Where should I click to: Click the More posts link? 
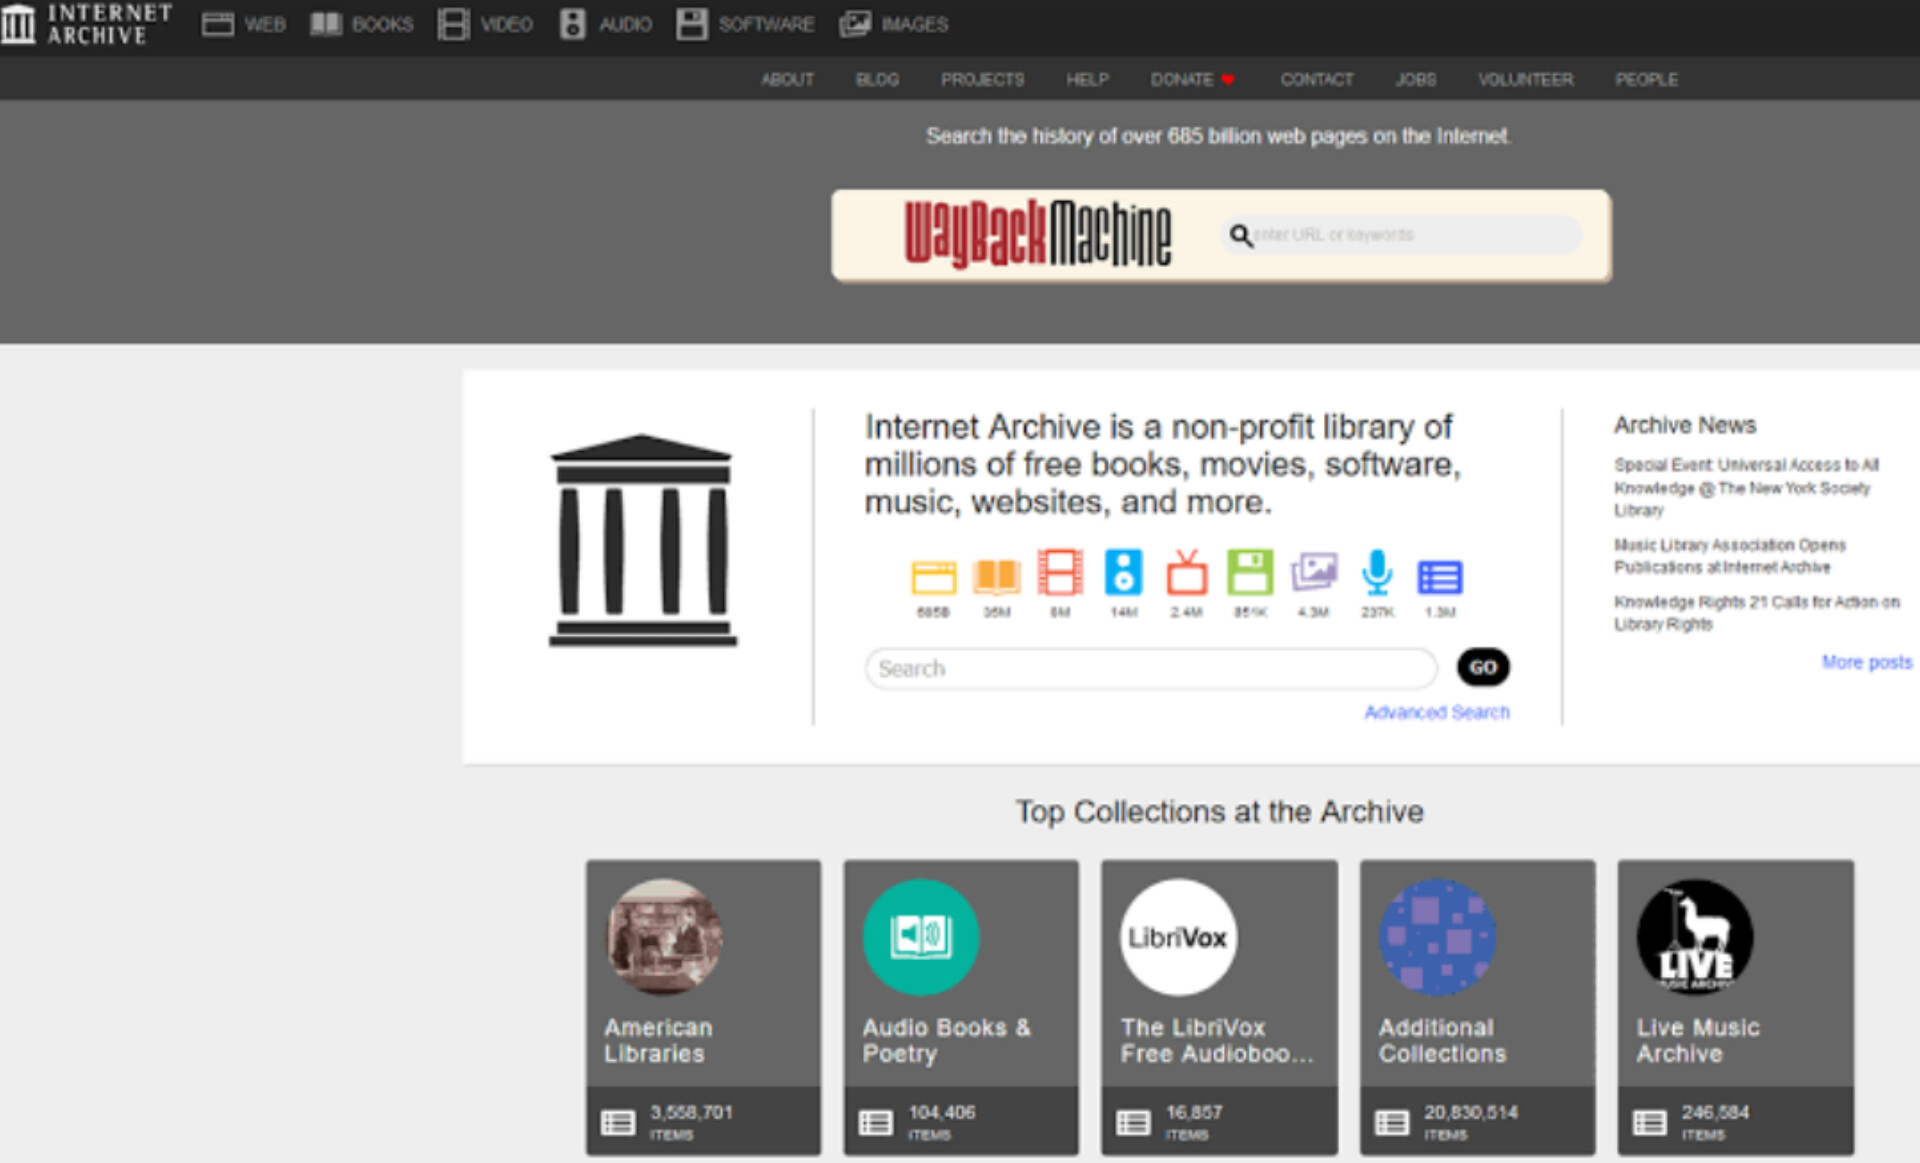[1866, 662]
